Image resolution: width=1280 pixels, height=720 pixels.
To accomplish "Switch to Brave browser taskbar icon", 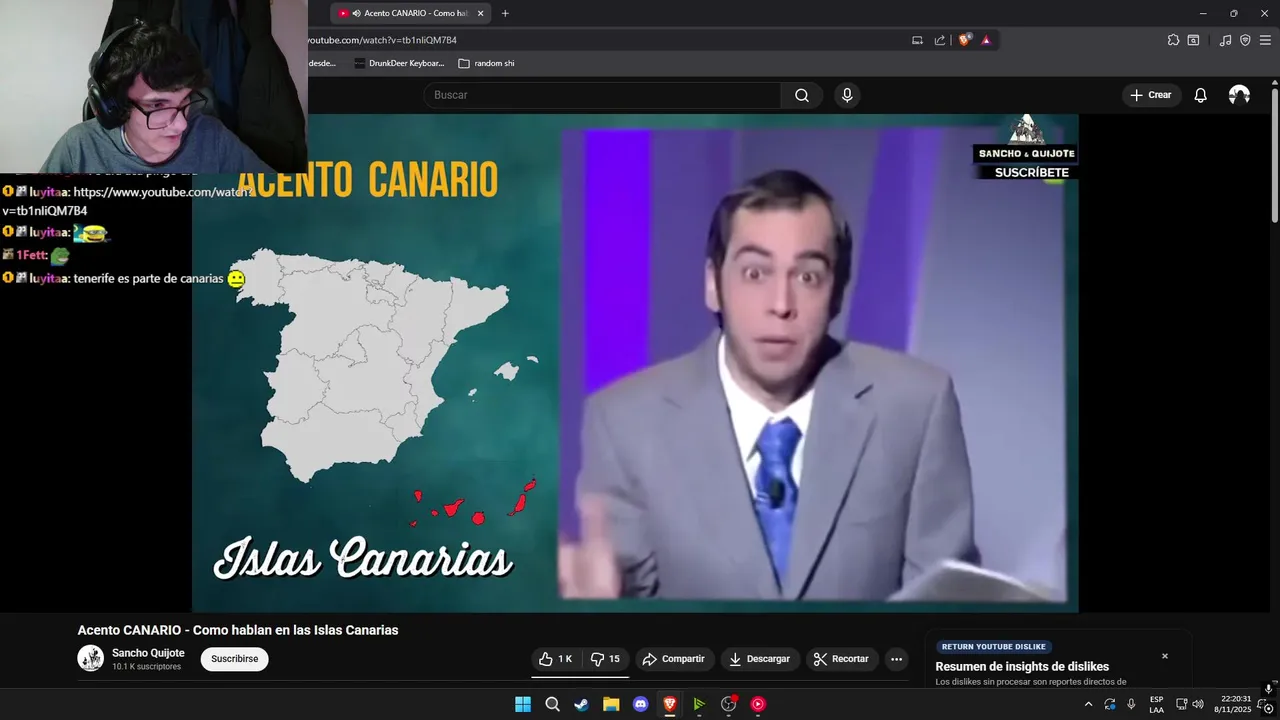I will pyautogui.click(x=670, y=704).
